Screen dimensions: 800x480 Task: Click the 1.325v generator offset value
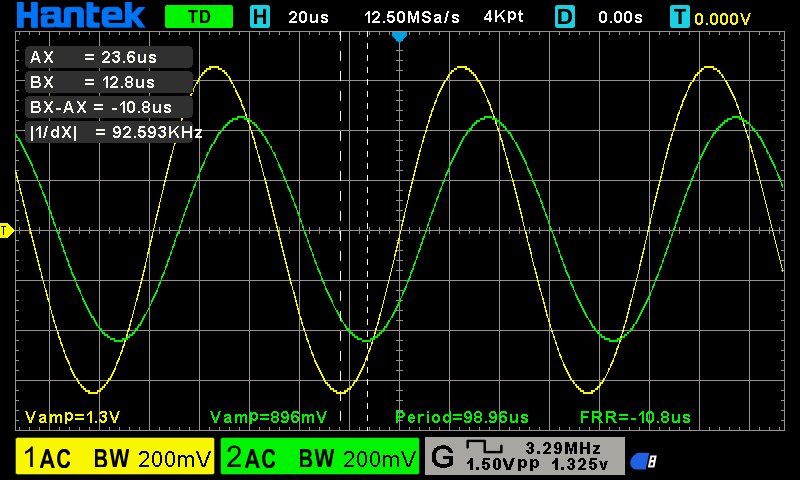[x=579, y=464]
